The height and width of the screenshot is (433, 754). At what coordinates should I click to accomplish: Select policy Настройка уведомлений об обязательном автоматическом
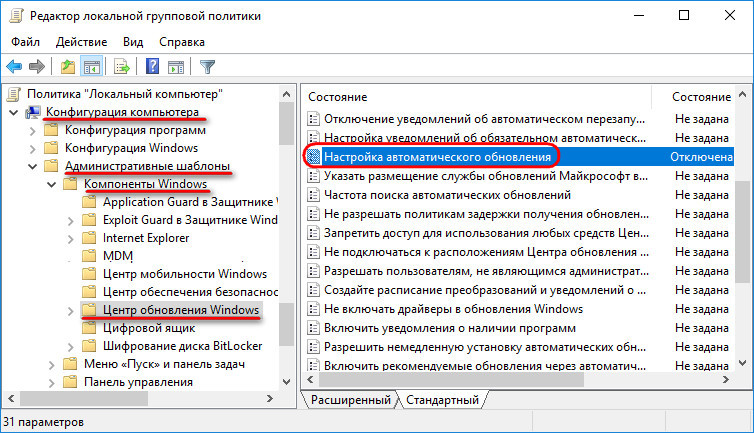485,138
